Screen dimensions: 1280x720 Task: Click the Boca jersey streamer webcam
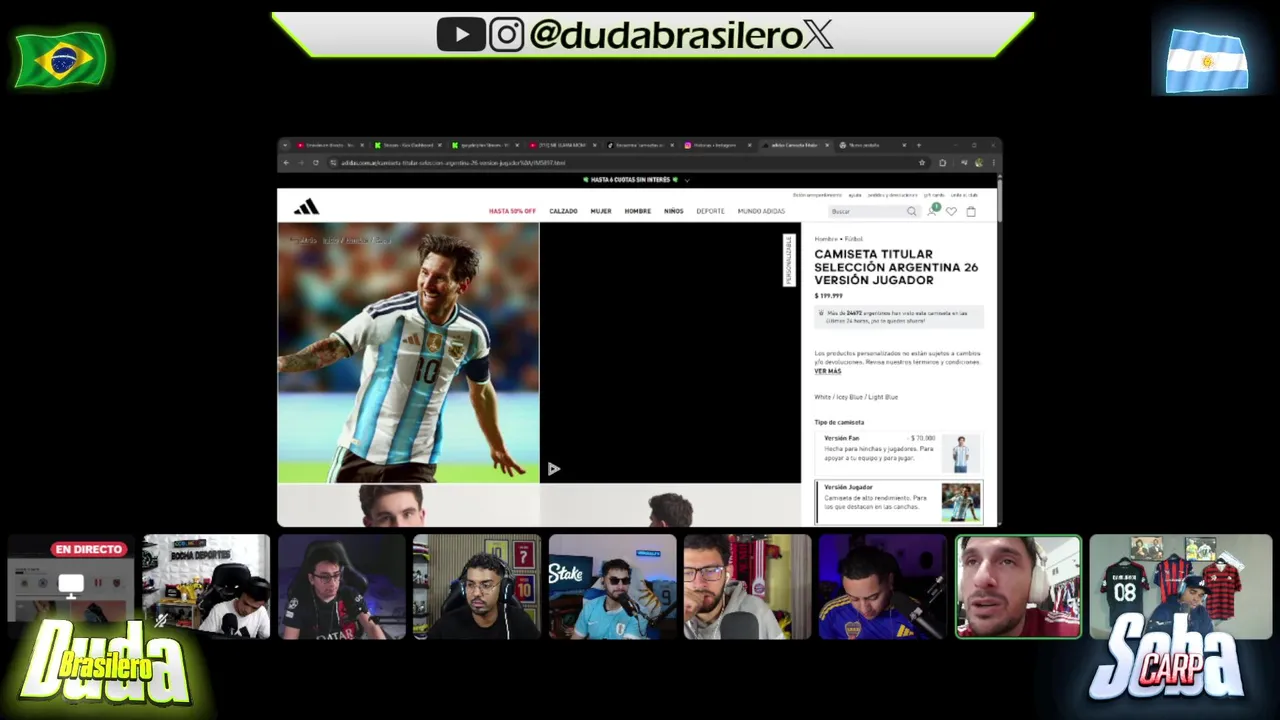click(882, 586)
